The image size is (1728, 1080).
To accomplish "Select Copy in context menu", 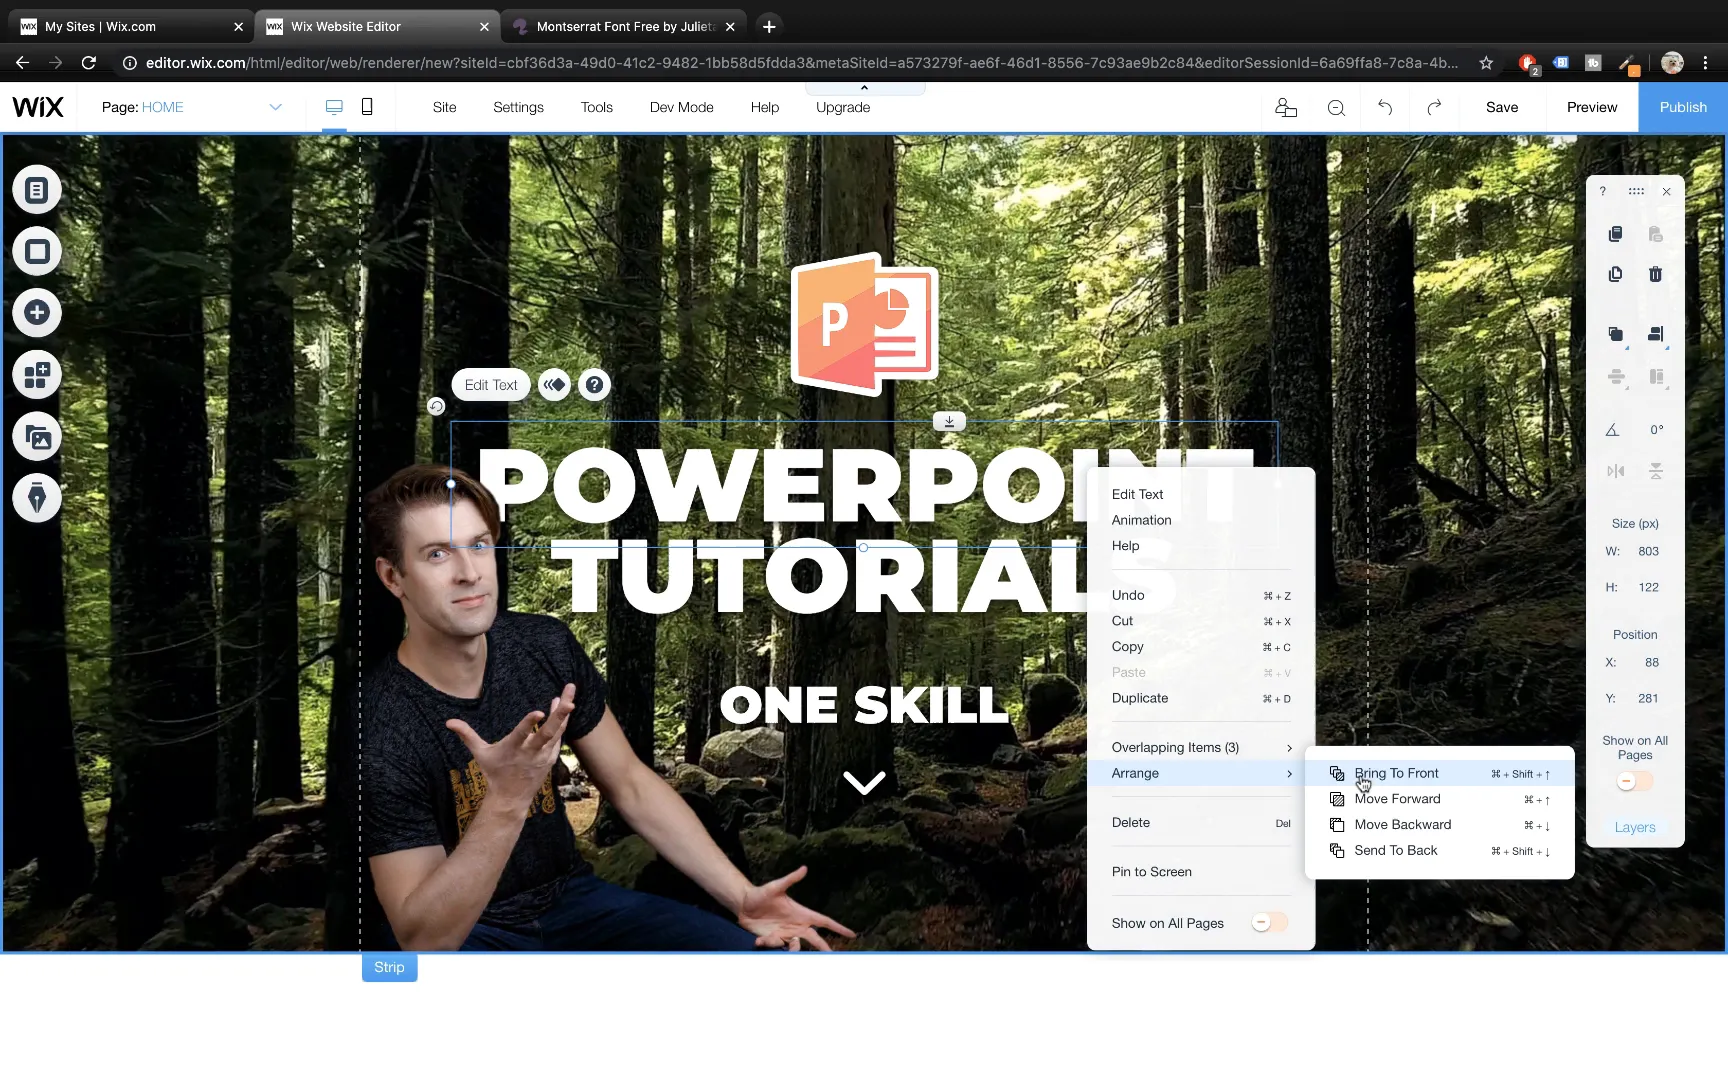I will pyautogui.click(x=1201, y=647).
